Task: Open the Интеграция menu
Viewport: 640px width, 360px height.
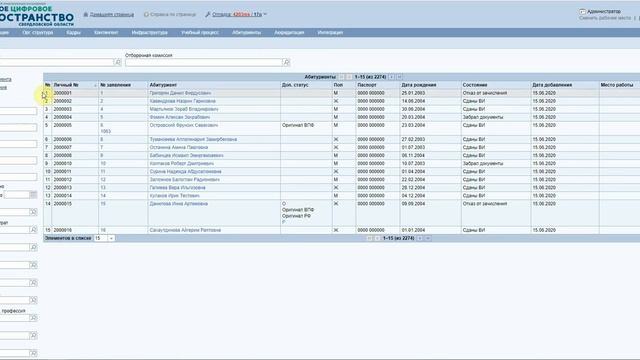Action: point(330,32)
